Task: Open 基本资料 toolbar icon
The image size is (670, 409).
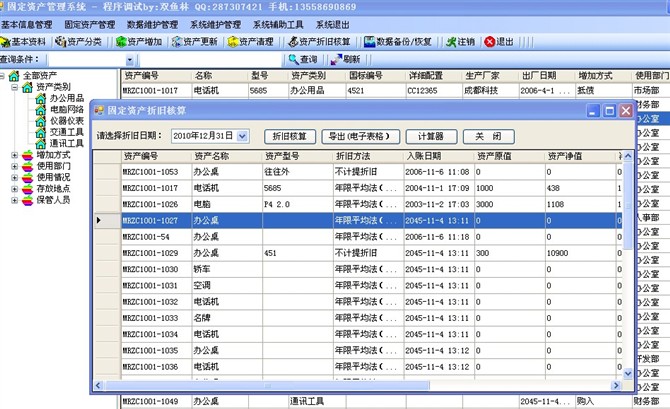Action: click(23, 41)
